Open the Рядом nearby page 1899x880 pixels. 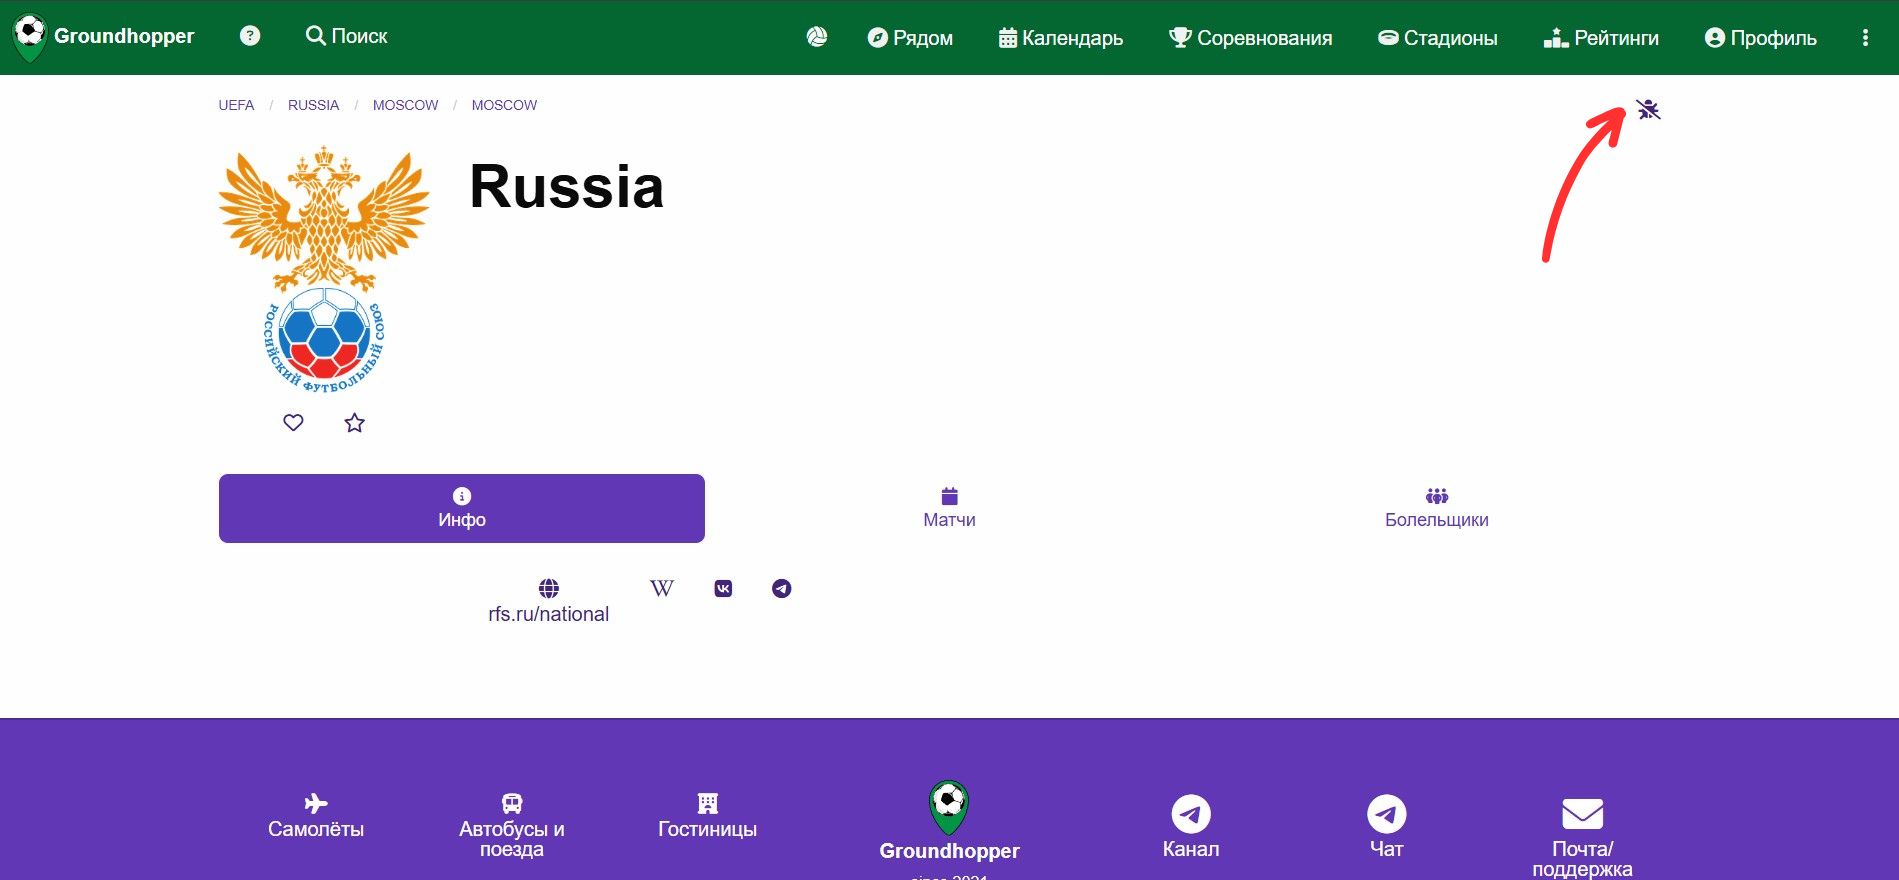click(x=910, y=38)
